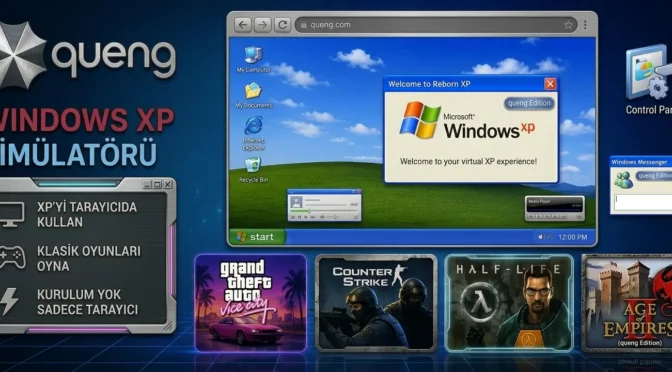Viewport: 672px width, 372px height.
Task: Bookmark the page with the star icon
Action: tap(568, 25)
